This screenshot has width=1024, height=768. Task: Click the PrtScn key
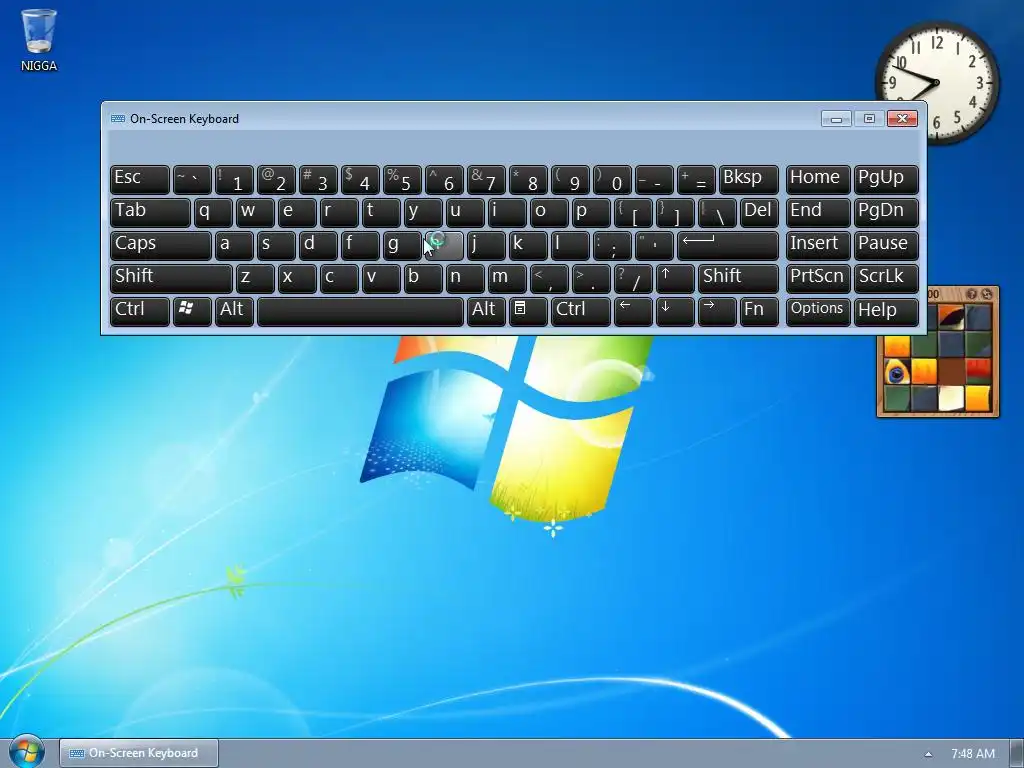click(x=818, y=278)
